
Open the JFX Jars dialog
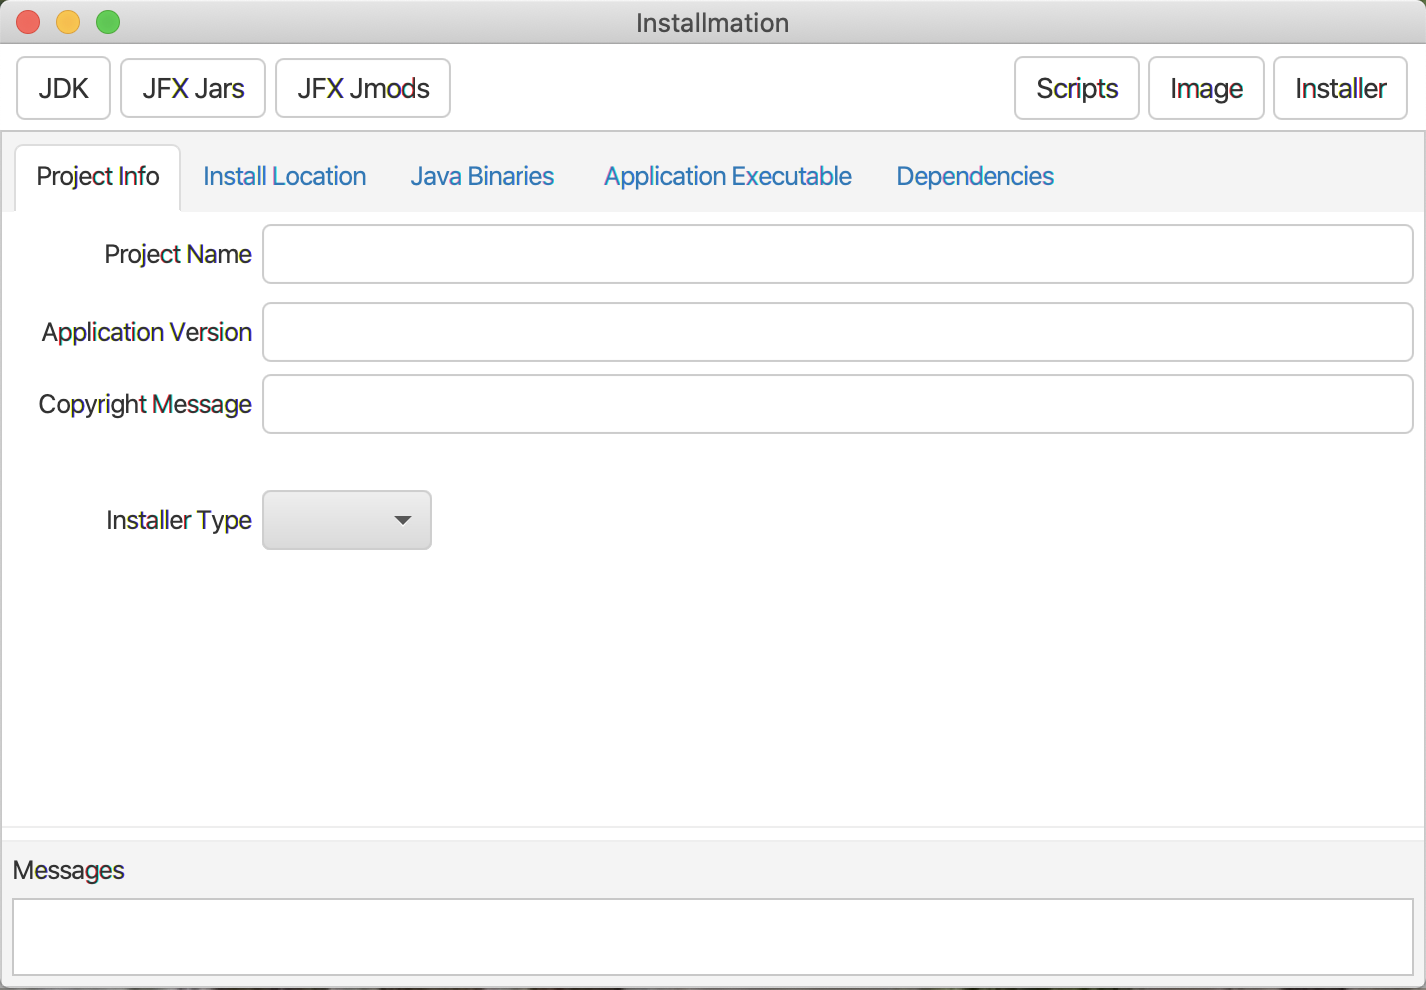coord(192,88)
